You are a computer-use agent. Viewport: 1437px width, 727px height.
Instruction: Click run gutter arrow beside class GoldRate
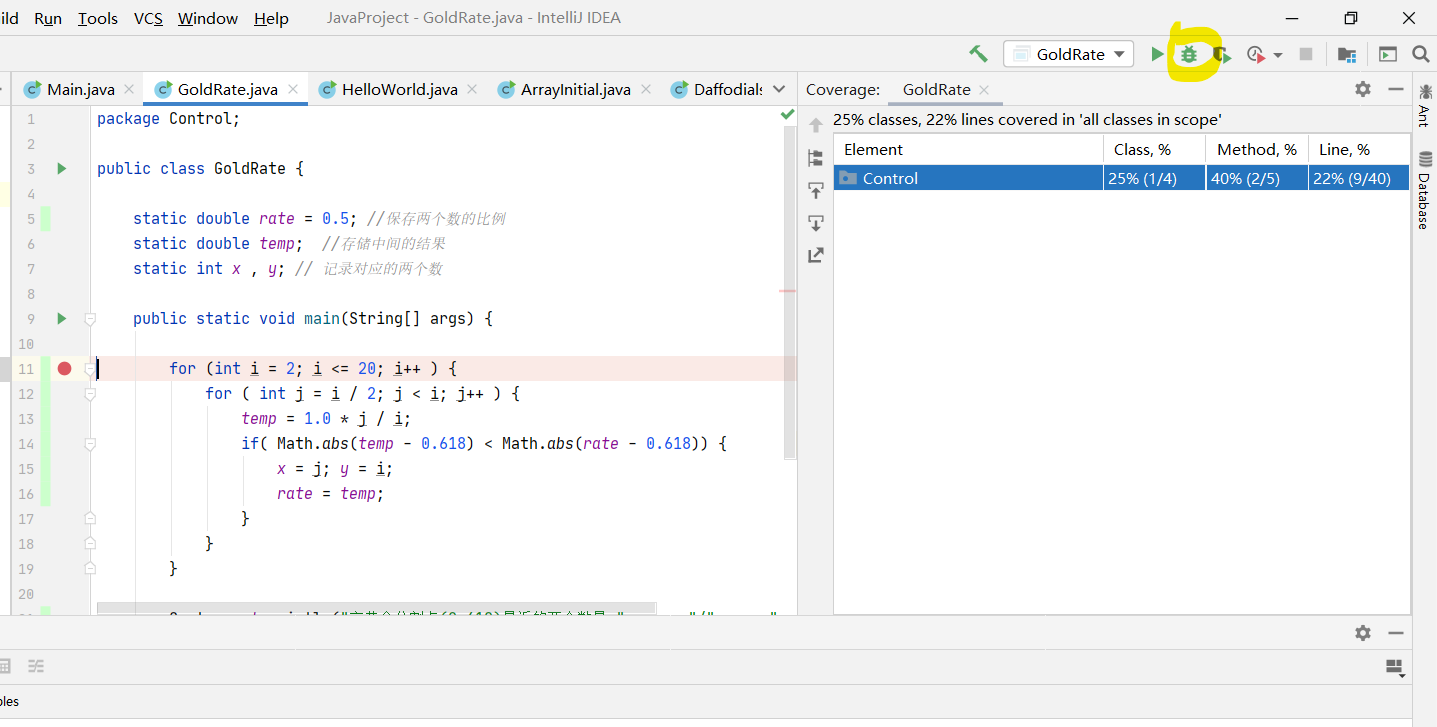point(62,169)
